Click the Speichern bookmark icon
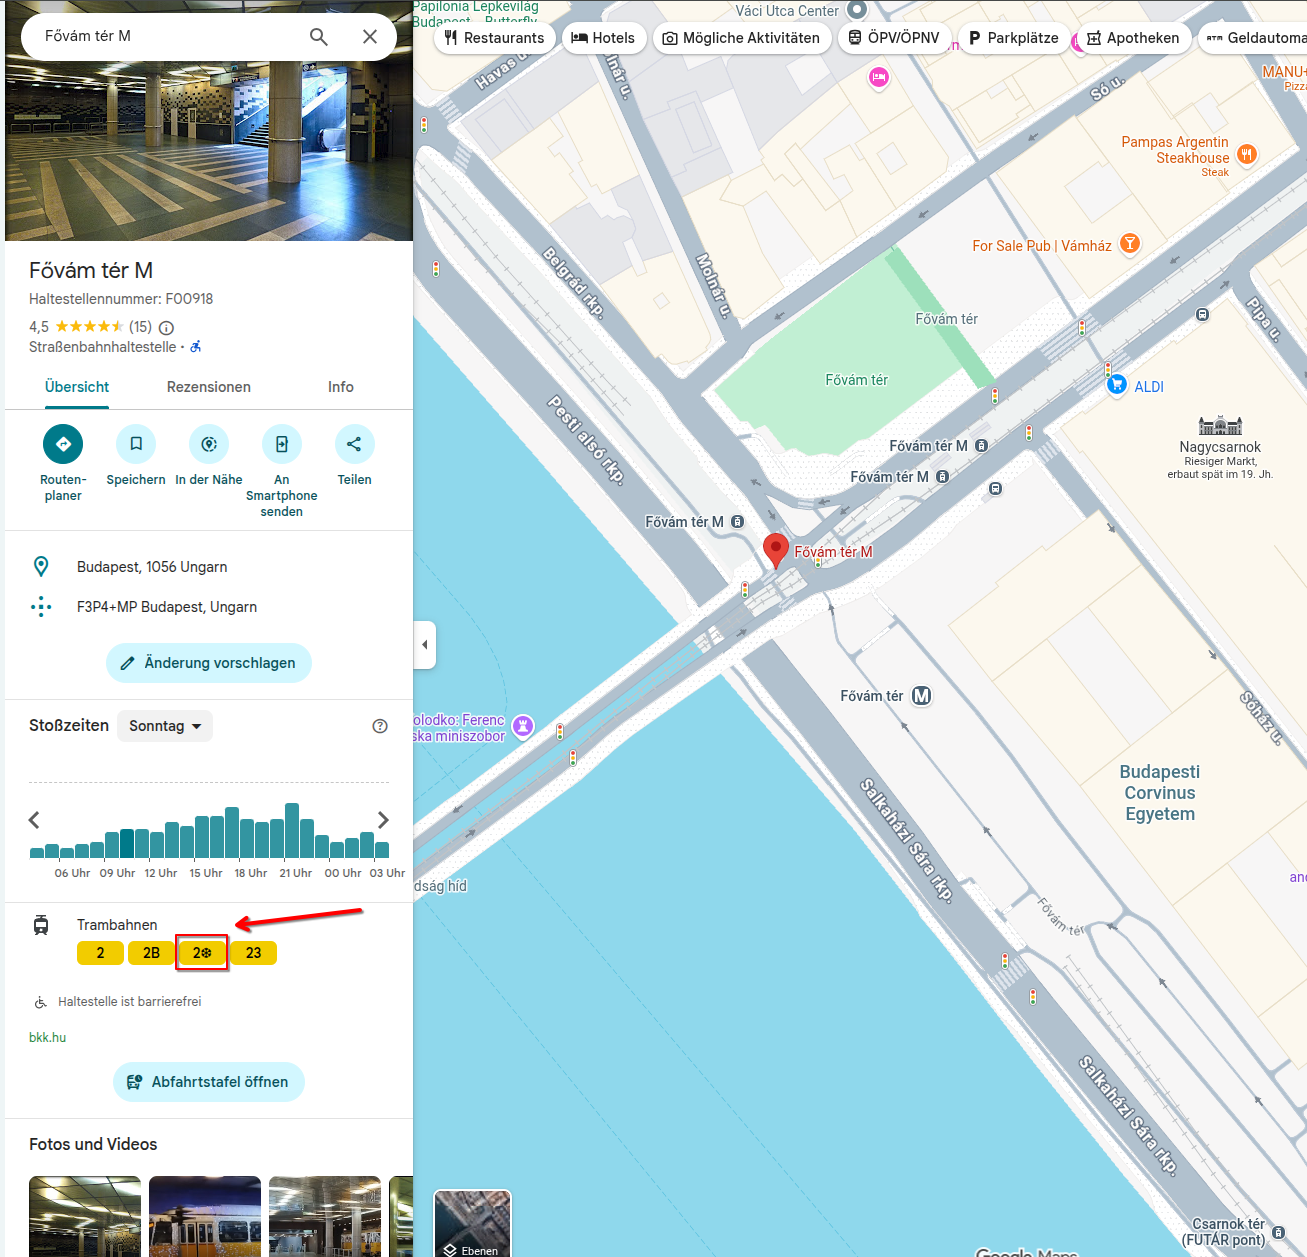The width and height of the screenshot is (1307, 1257). [136, 444]
